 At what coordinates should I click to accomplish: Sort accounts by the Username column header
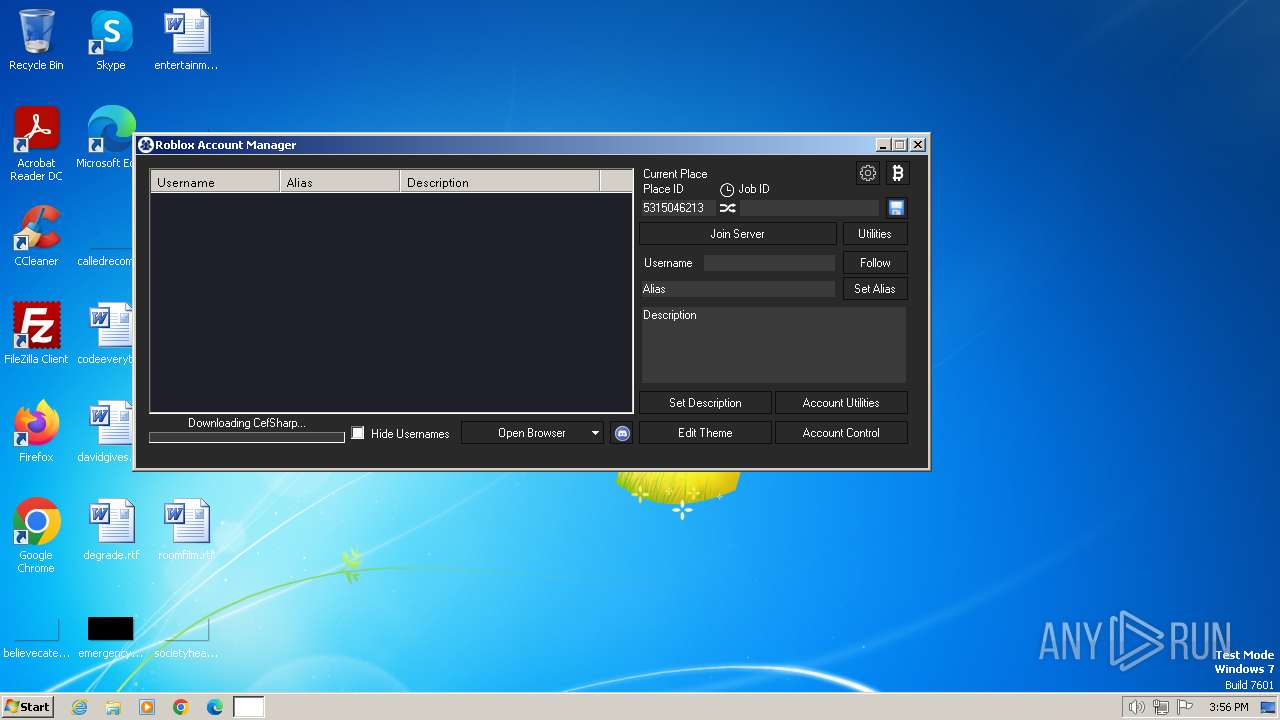coord(215,182)
